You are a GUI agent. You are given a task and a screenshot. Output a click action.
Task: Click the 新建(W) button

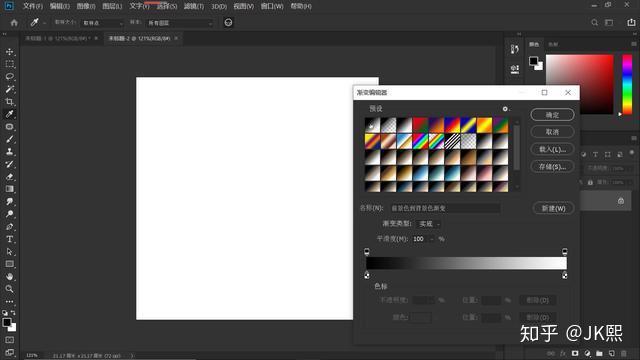pyautogui.click(x=553, y=208)
